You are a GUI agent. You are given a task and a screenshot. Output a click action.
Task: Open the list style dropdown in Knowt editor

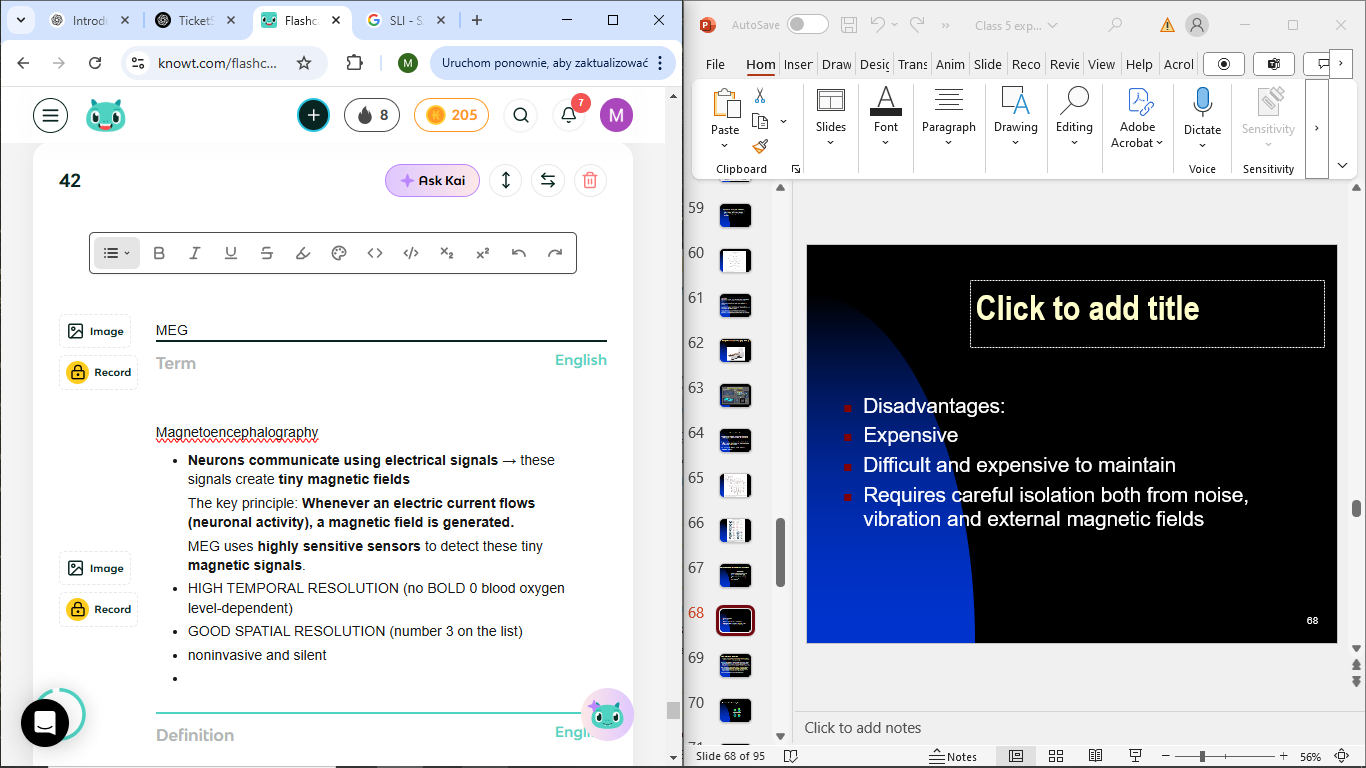coord(117,253)
